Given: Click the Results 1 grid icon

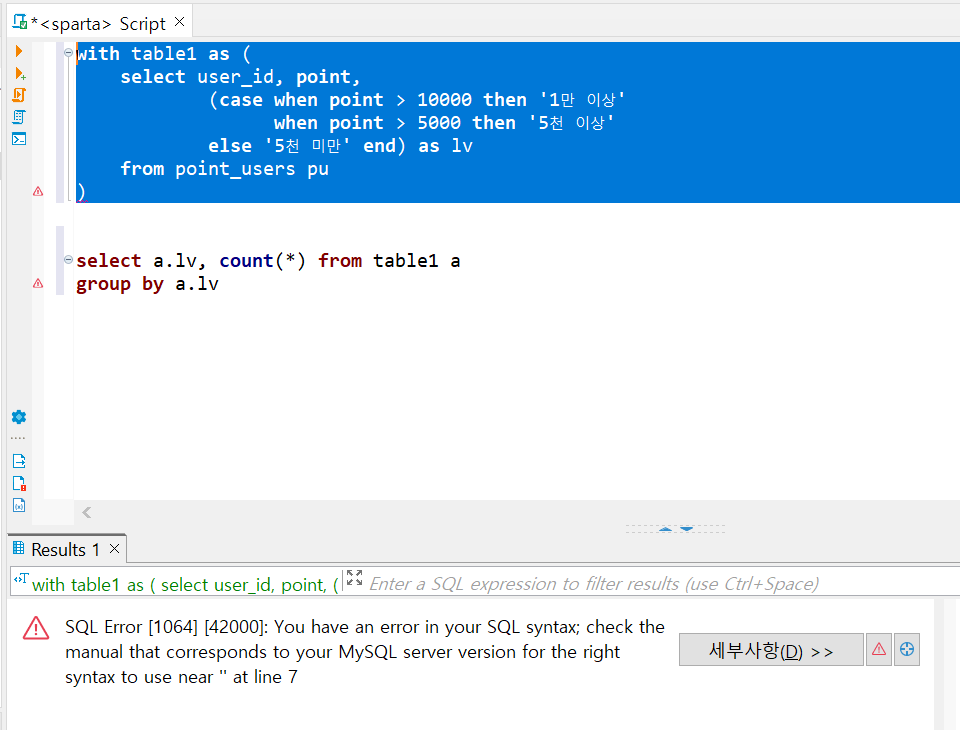Looking at the screenshot, I should [19, 548].
